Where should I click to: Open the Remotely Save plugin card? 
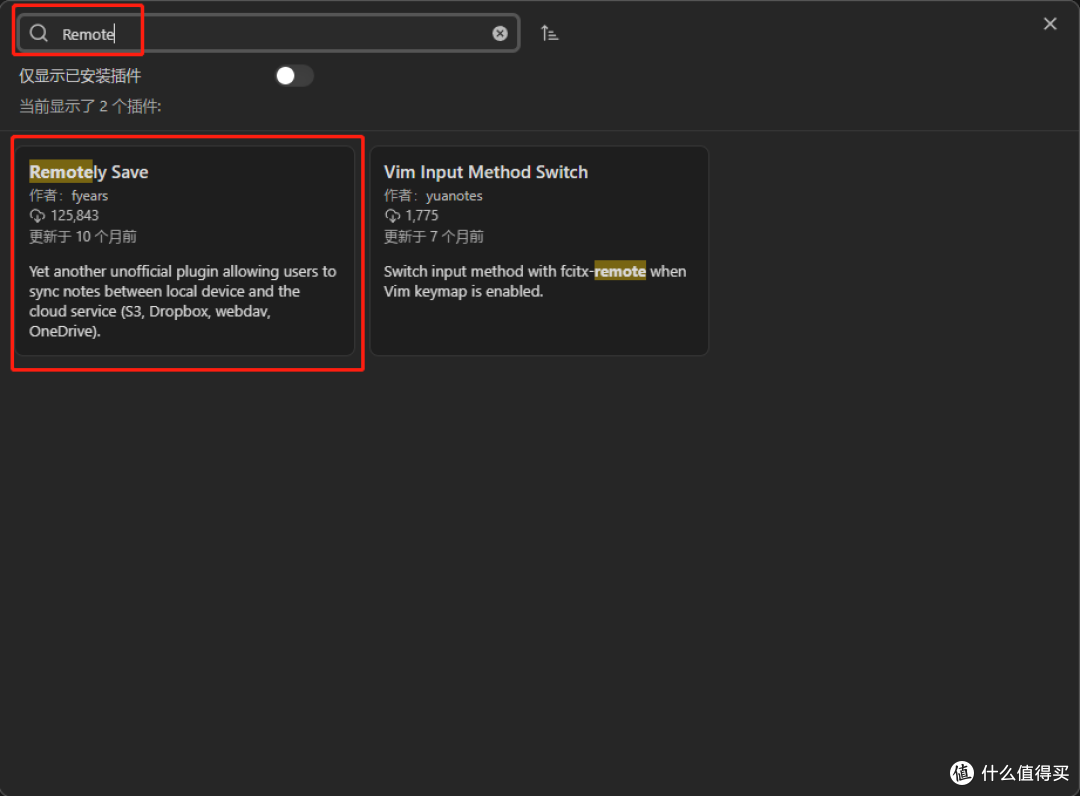(x=184, y=250)
